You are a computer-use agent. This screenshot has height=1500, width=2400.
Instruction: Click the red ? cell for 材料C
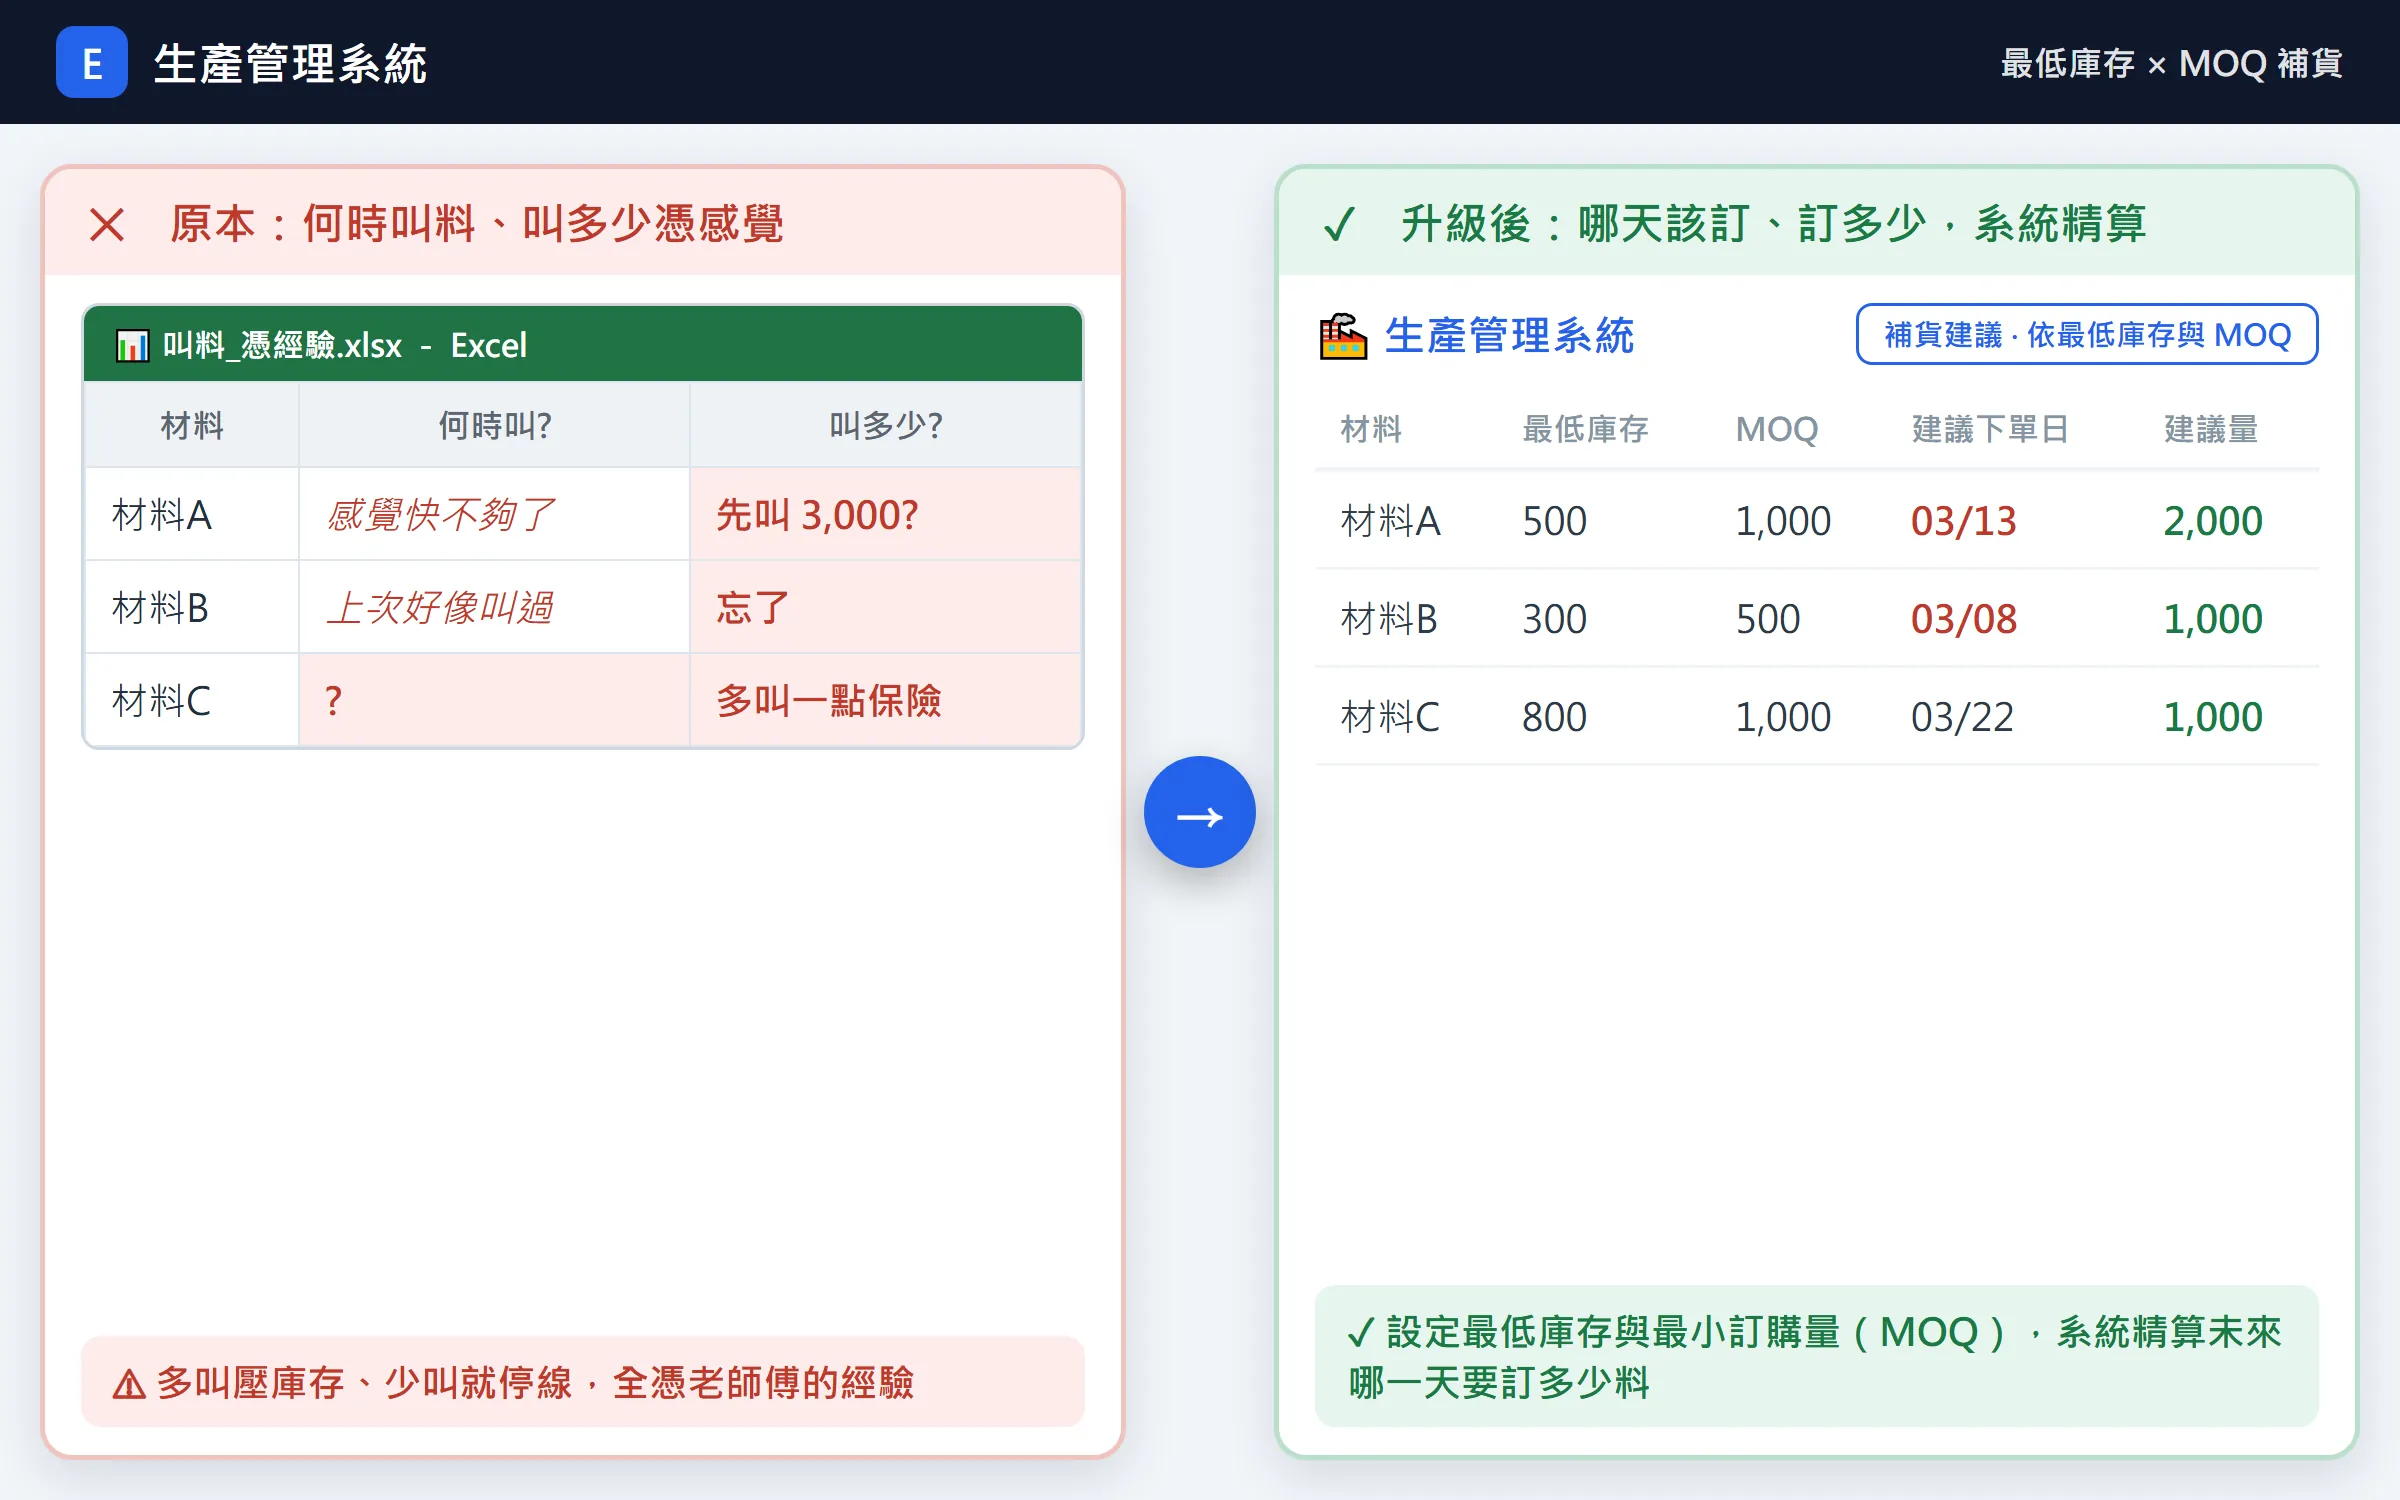[494, 701]
